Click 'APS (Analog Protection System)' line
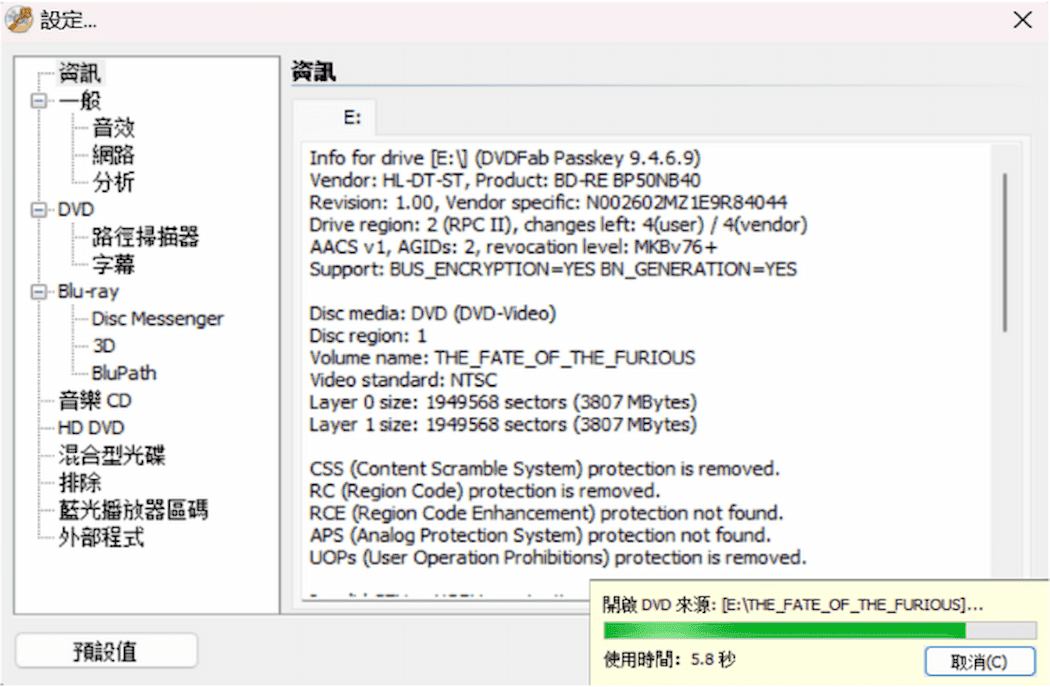 coord(540,535)
